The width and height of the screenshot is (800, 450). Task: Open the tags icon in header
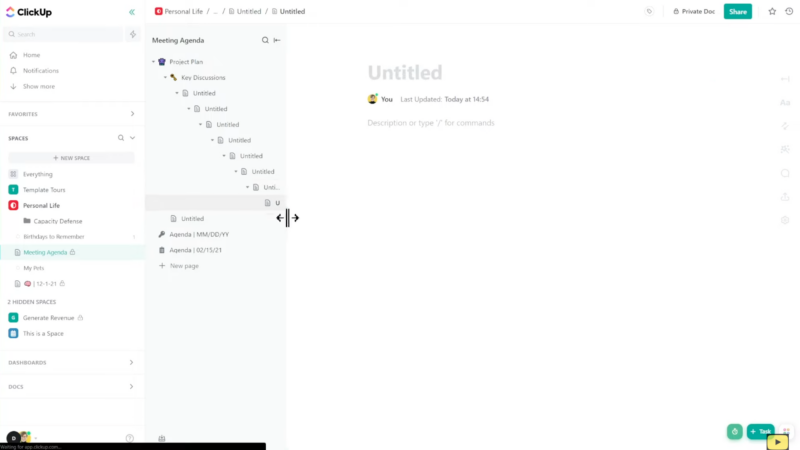coord(649,11)
